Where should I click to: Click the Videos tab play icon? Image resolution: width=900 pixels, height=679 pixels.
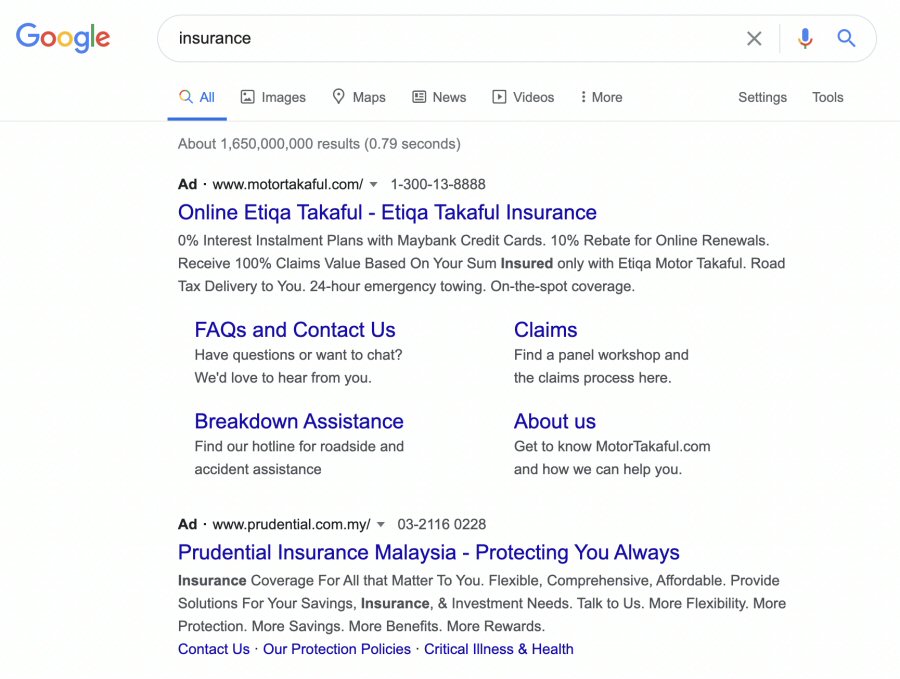(x=499, y=97)
